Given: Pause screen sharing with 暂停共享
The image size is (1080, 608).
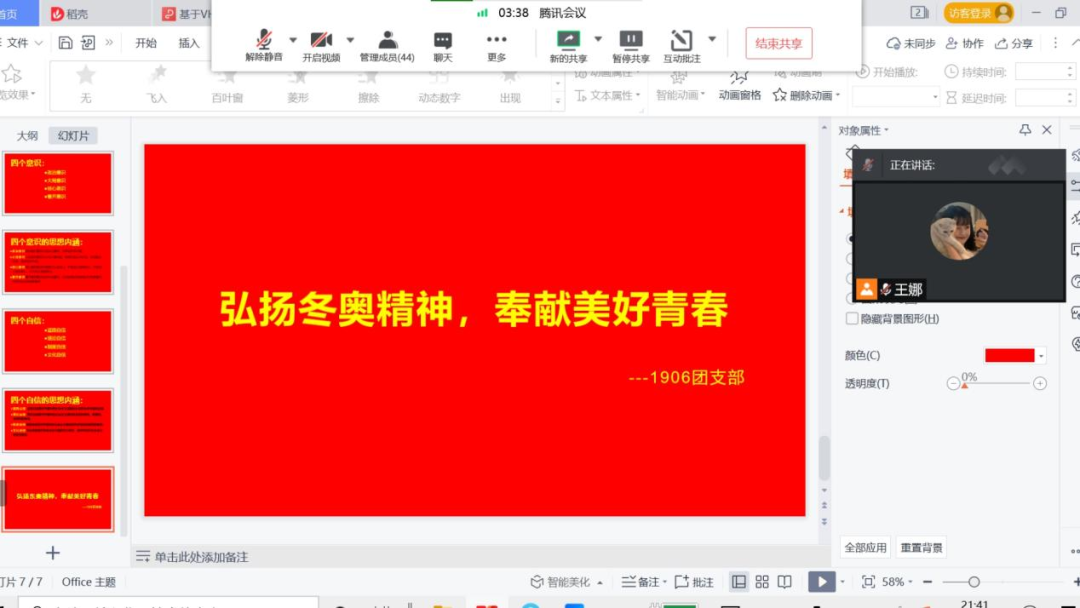Looking at the screenshot, I should (630, 41).
